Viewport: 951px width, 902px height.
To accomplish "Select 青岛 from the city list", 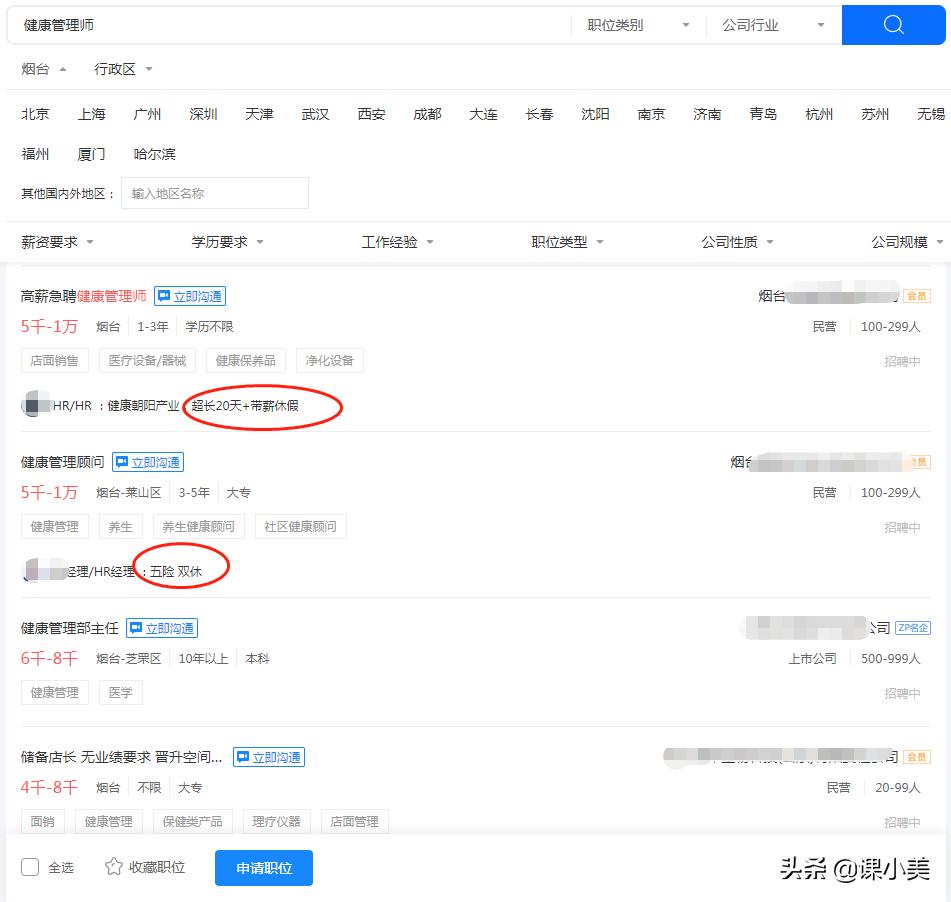I will click(x=762, y=114).
